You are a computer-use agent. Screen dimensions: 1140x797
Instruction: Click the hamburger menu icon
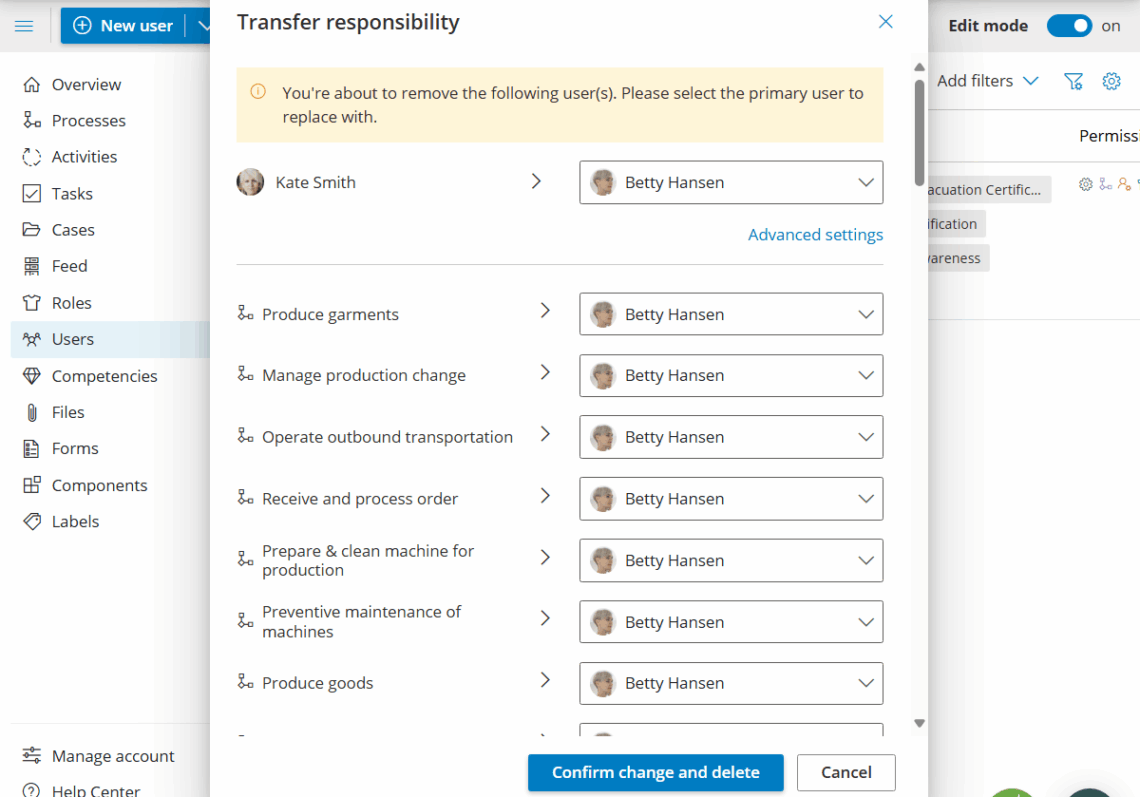(x=24, y=26)
